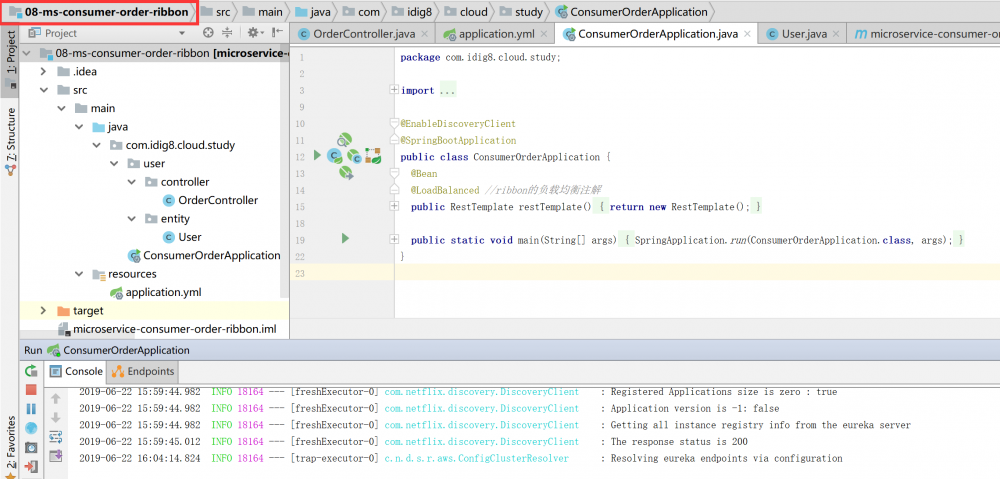This screenshot has width=1000, height=479.
Task: Pause program output in Run panel
Action: [31, 408]
